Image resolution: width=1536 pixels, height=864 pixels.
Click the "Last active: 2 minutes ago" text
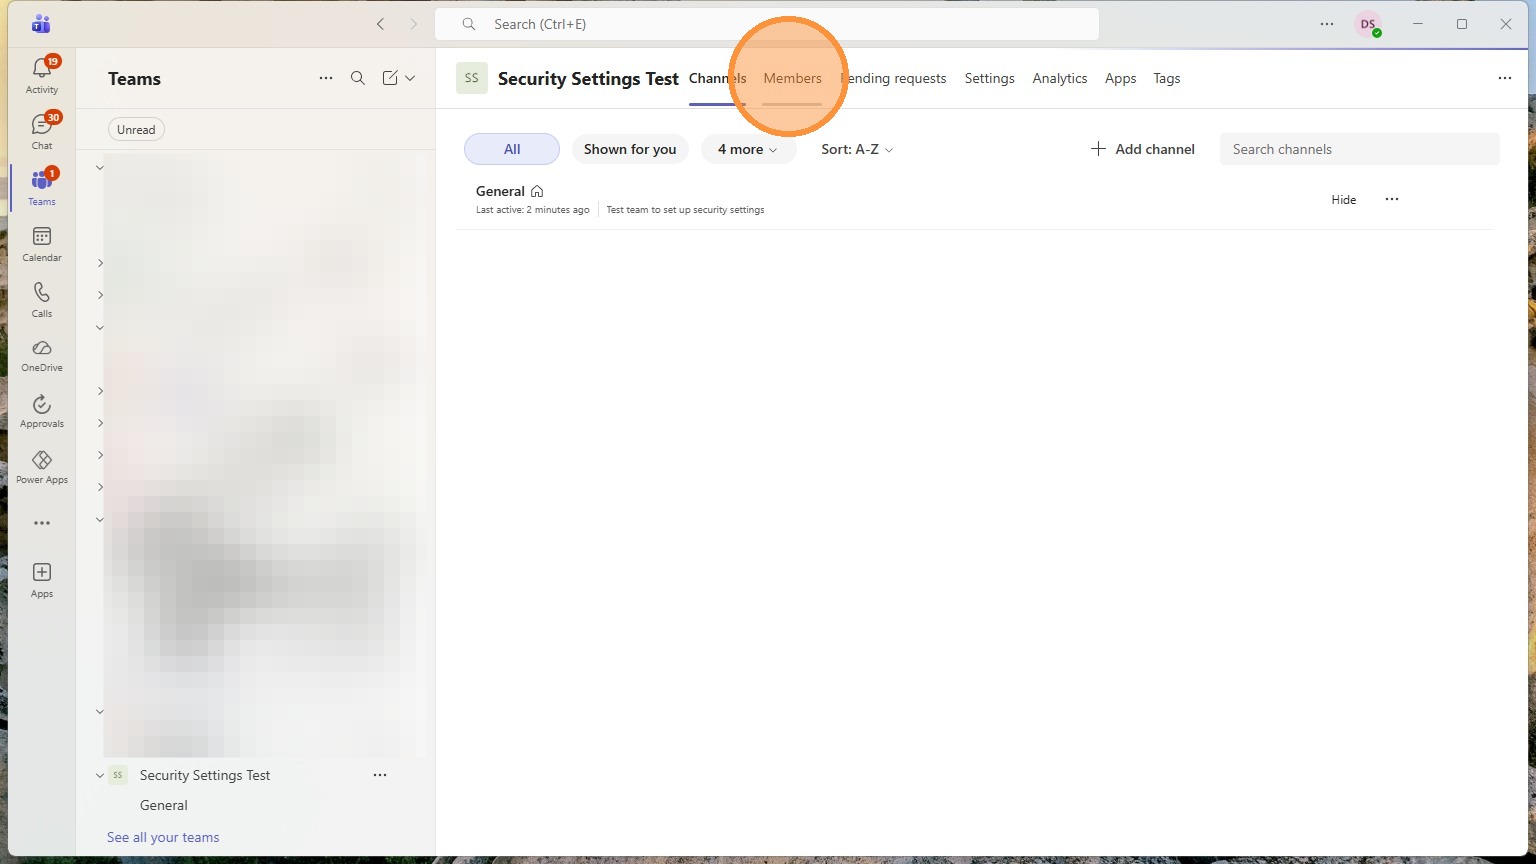(x=533, y=210)
